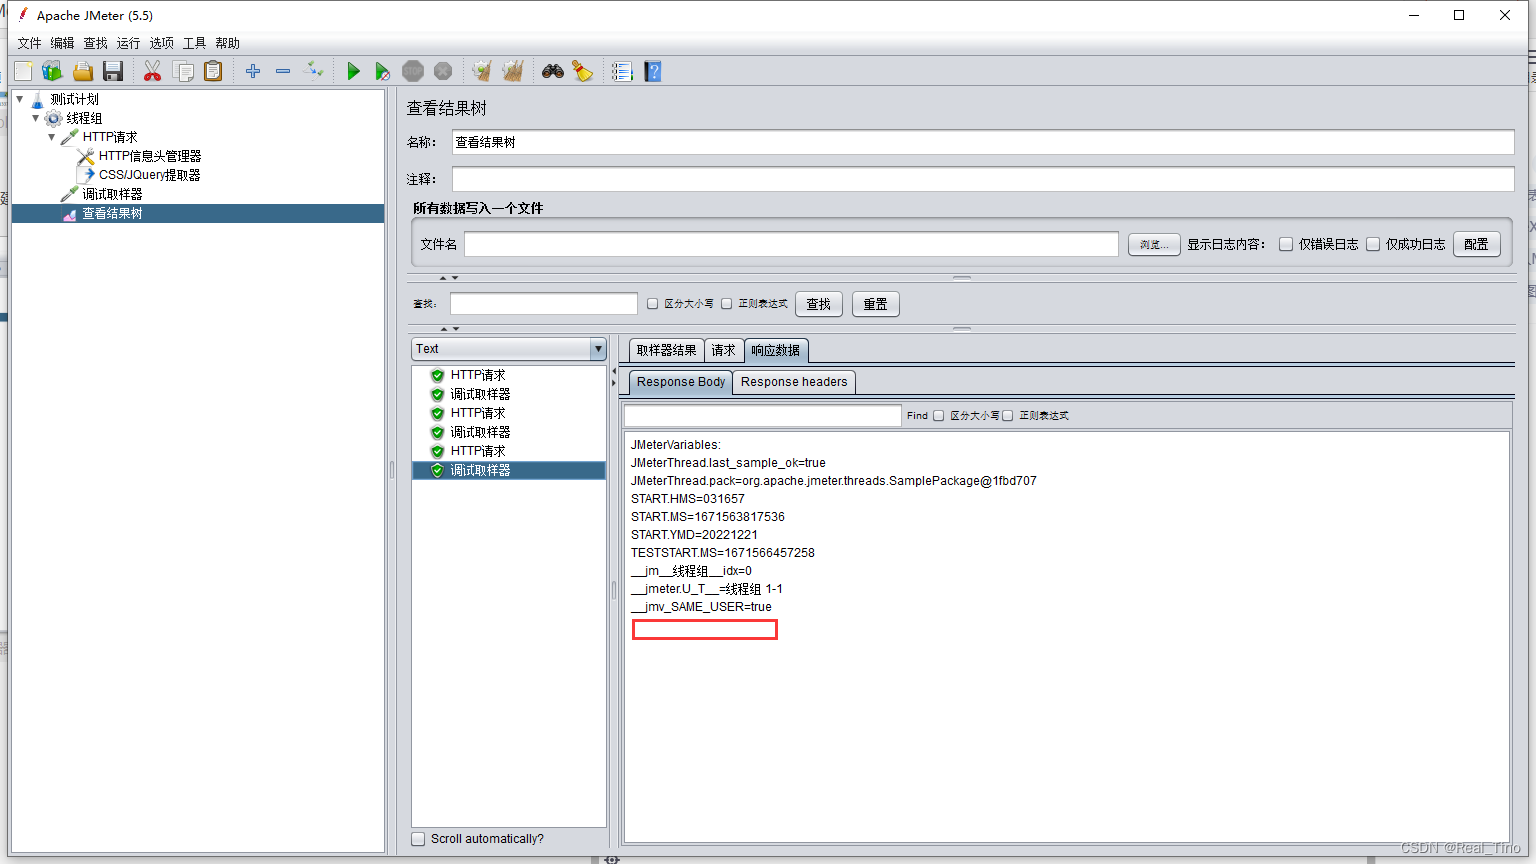Select the Response Body tab
This screenshot has height=864, width=1536.
pos(681,382)
